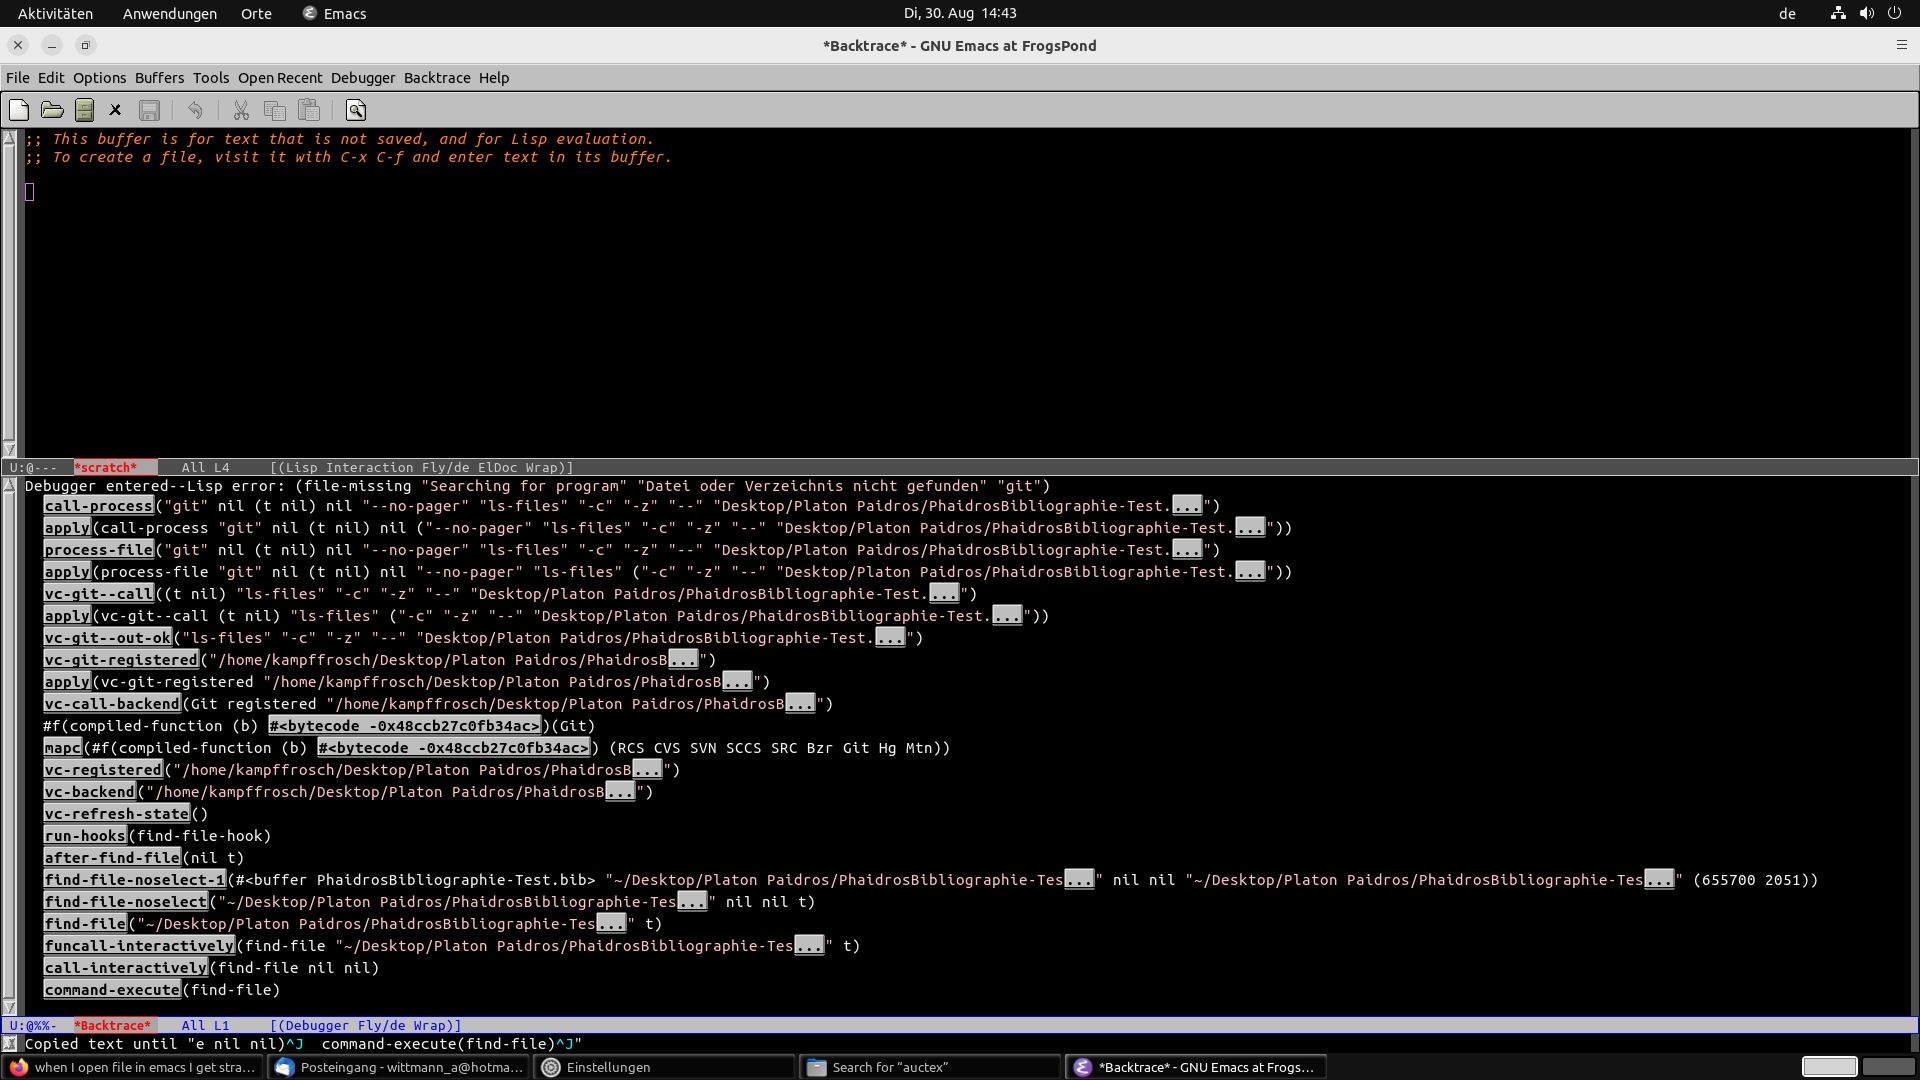The image size is (1920, 1080).
Task: Save the buffer with the floppy disk icon
Action: (x=149, y=110)
